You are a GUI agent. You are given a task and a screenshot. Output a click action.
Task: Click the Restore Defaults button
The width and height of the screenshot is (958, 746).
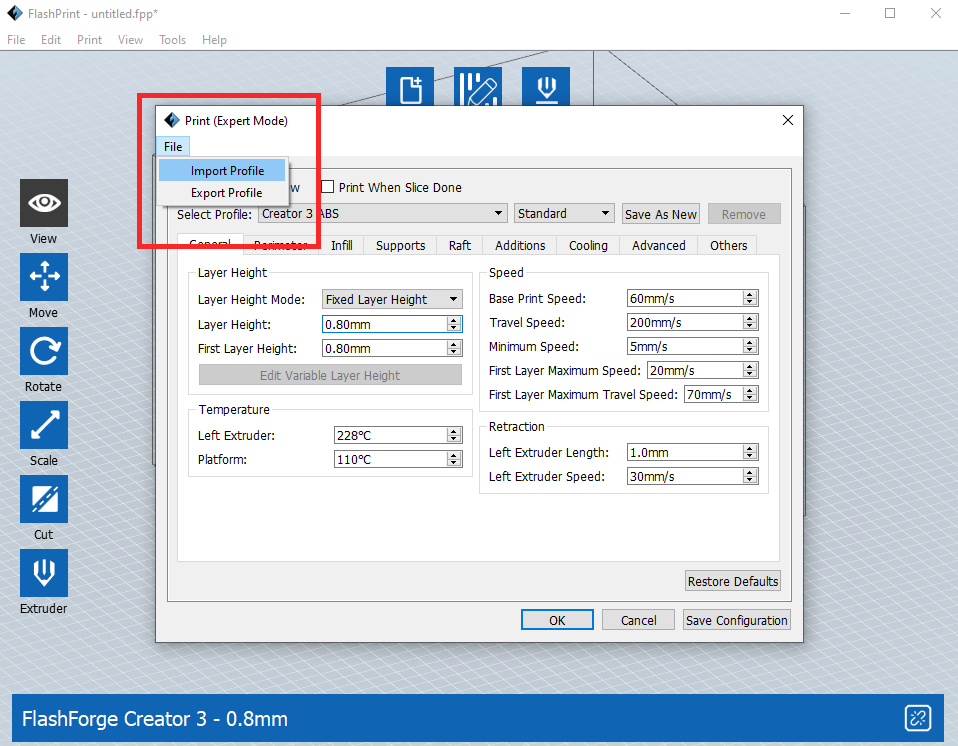pos(733,581)
